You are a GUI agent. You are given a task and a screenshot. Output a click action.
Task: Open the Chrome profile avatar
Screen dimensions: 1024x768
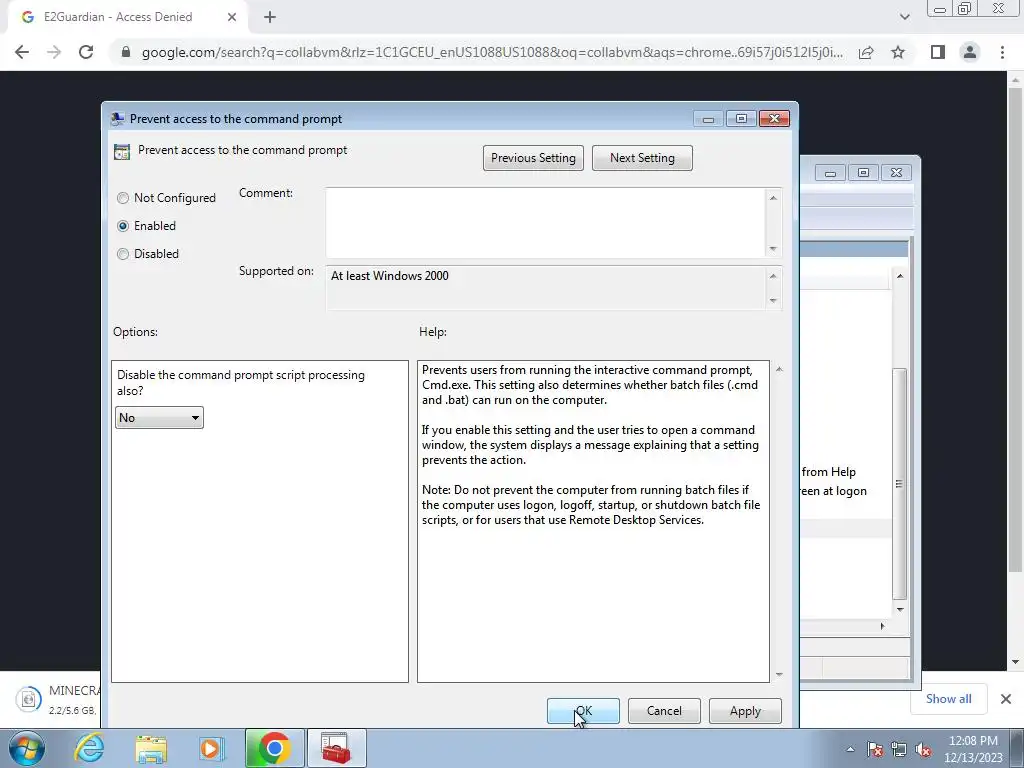click(x=970, y=52)
